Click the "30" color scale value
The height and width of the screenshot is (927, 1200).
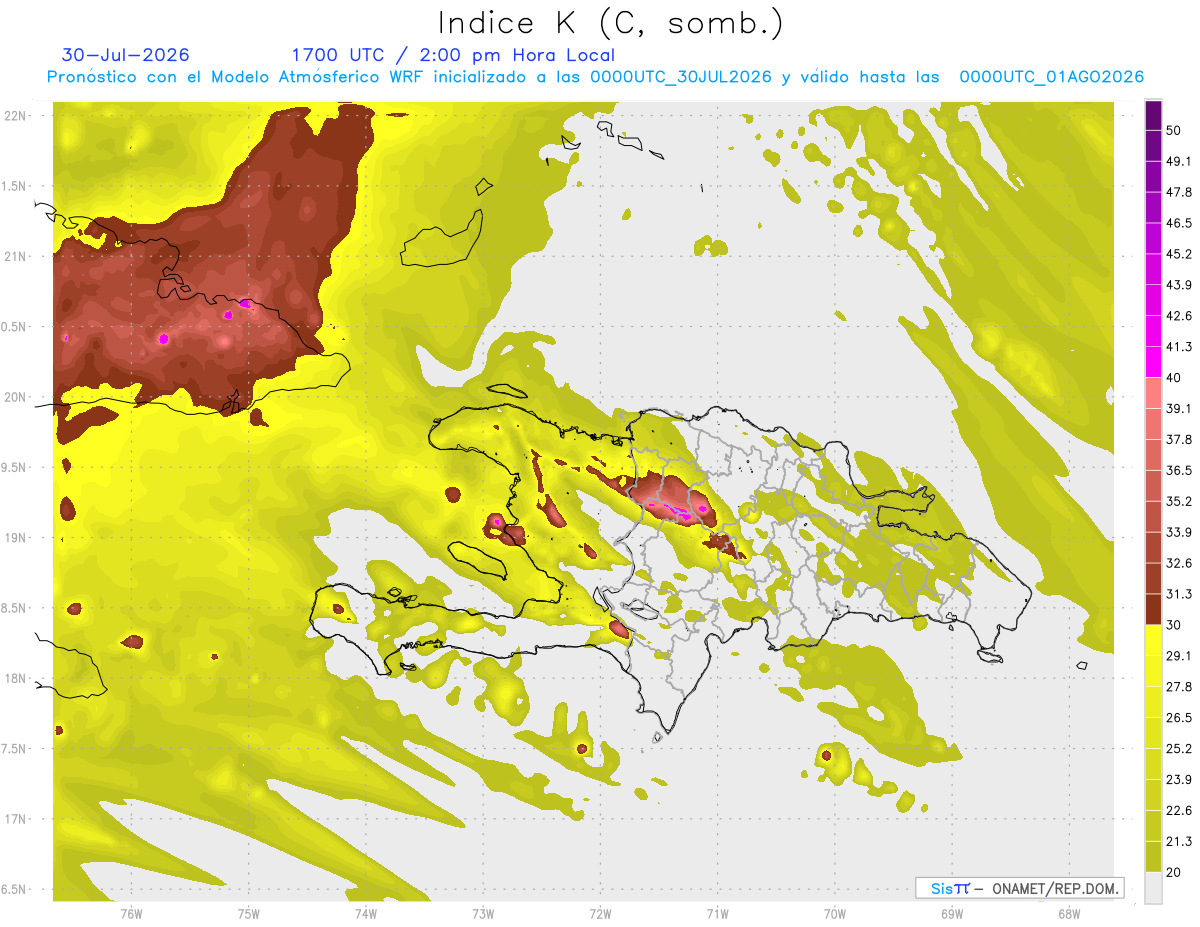(1175, 625)
